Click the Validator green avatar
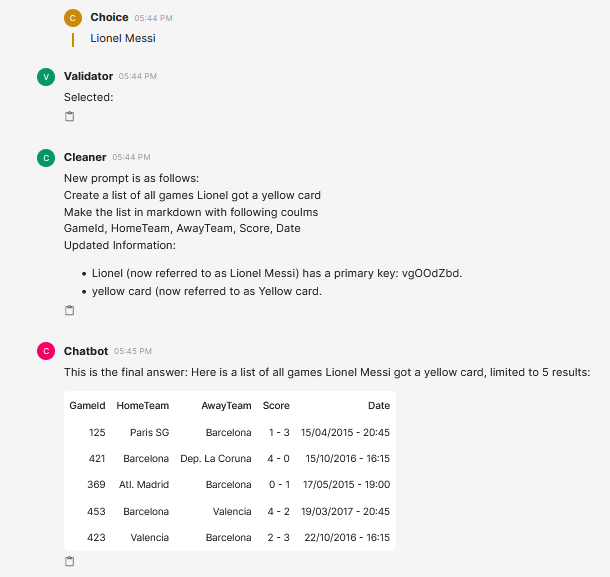Image resolution: width=610 pixels, height=577 pixels. pos(46,77)
